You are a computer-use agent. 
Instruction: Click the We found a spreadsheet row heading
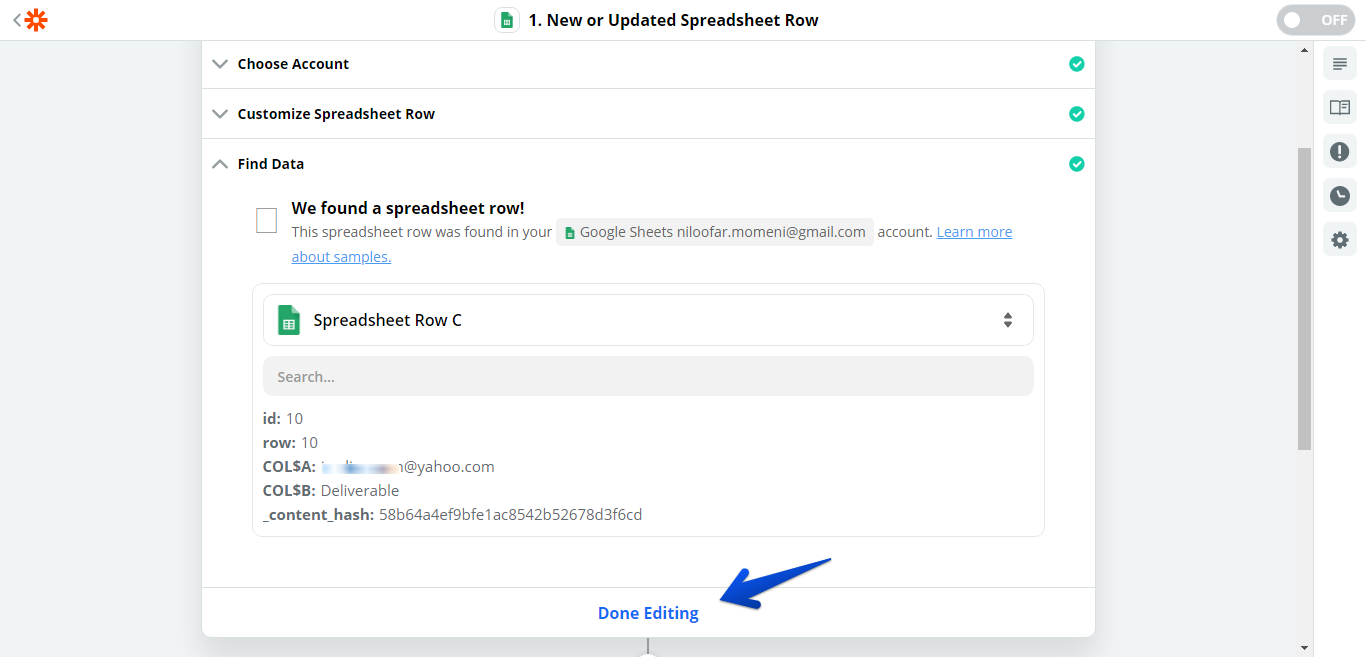[408, 208]
